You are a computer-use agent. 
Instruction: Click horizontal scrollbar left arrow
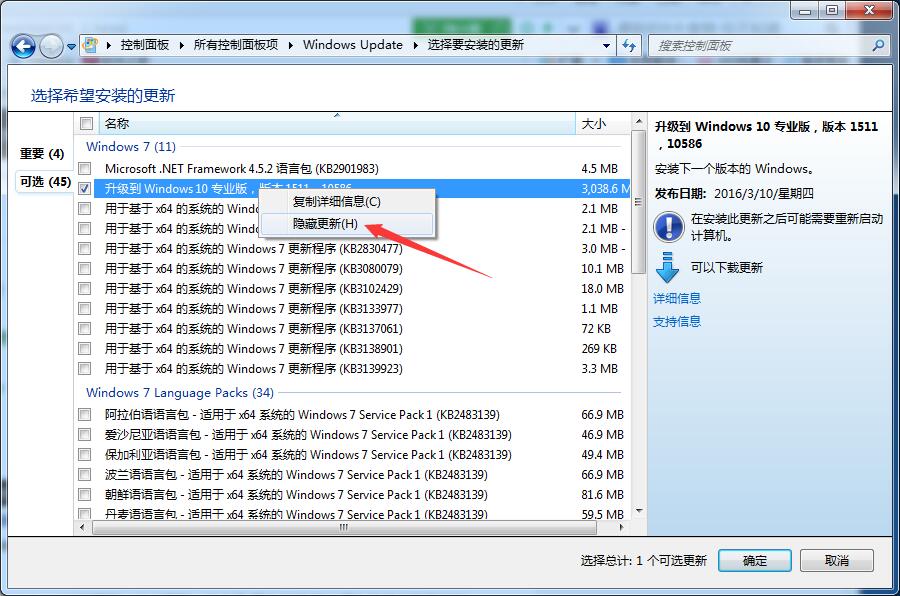click(x=83, y=527)
